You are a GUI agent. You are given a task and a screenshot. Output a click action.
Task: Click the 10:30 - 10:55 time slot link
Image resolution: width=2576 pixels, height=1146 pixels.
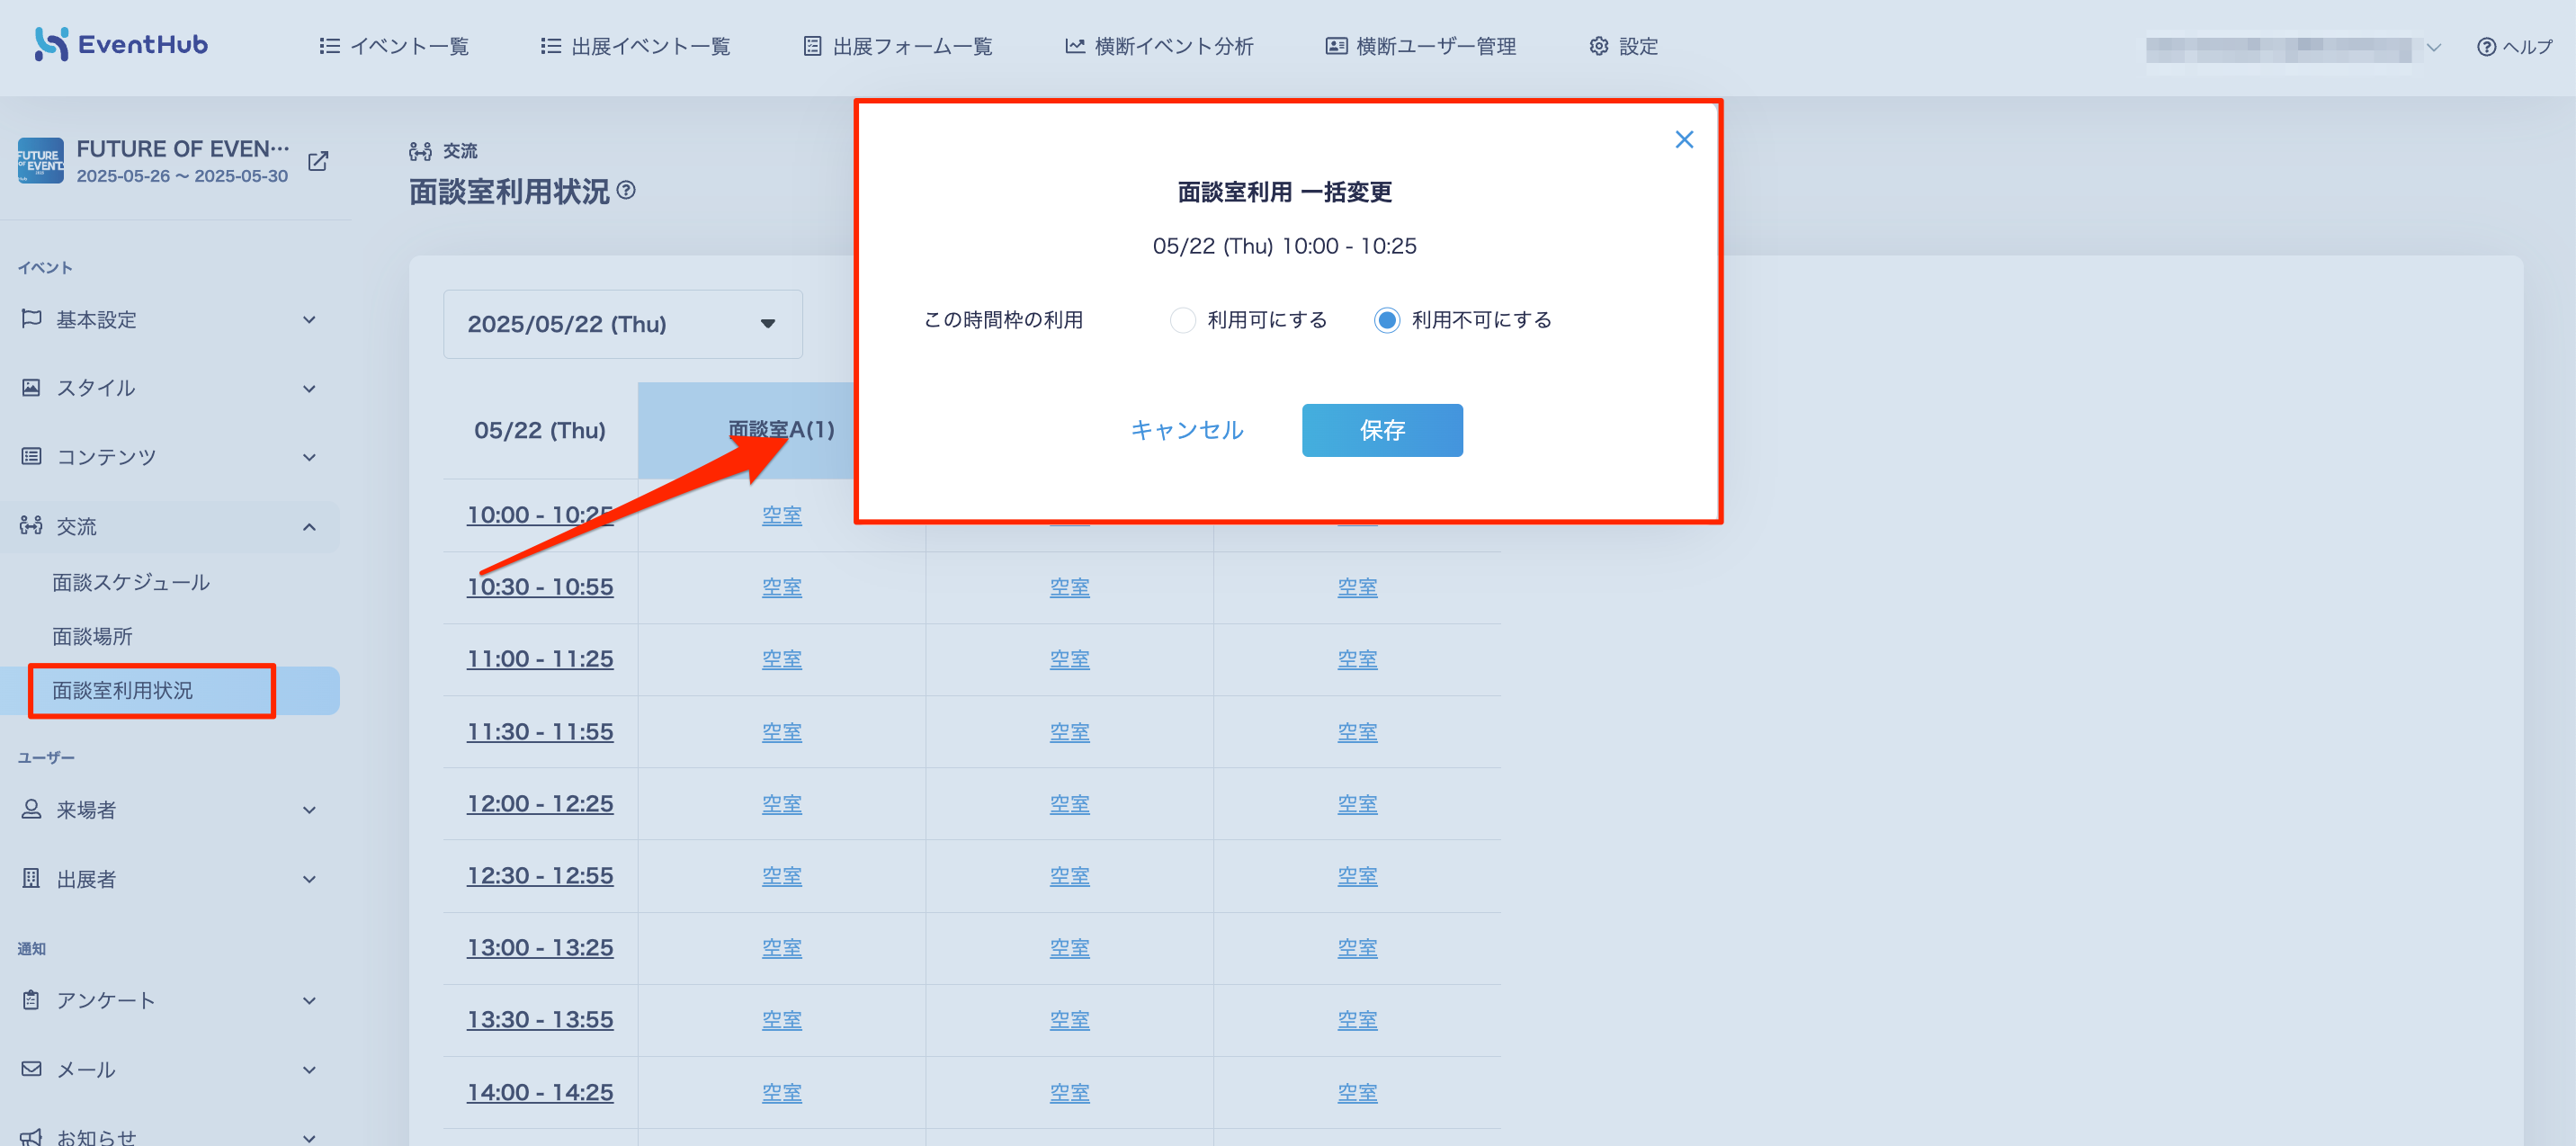pyautogui.click(x=540, y=587)
